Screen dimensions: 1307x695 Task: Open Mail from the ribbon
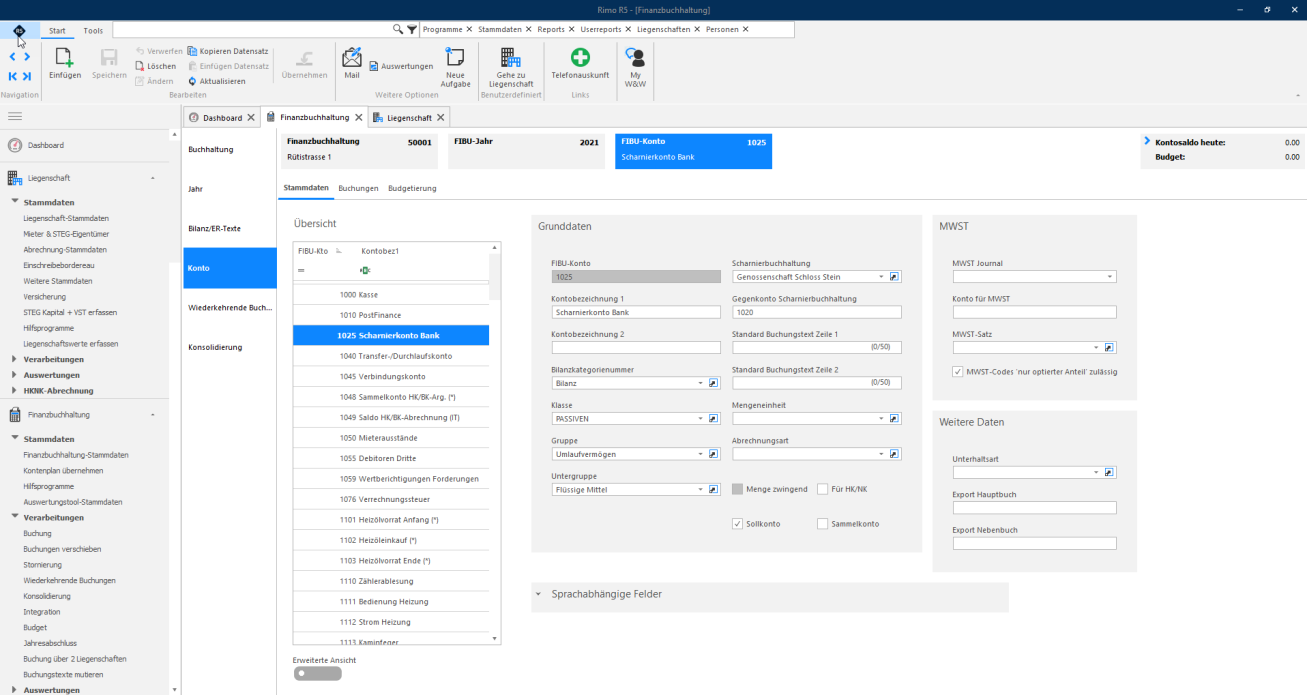coord(352,57)
